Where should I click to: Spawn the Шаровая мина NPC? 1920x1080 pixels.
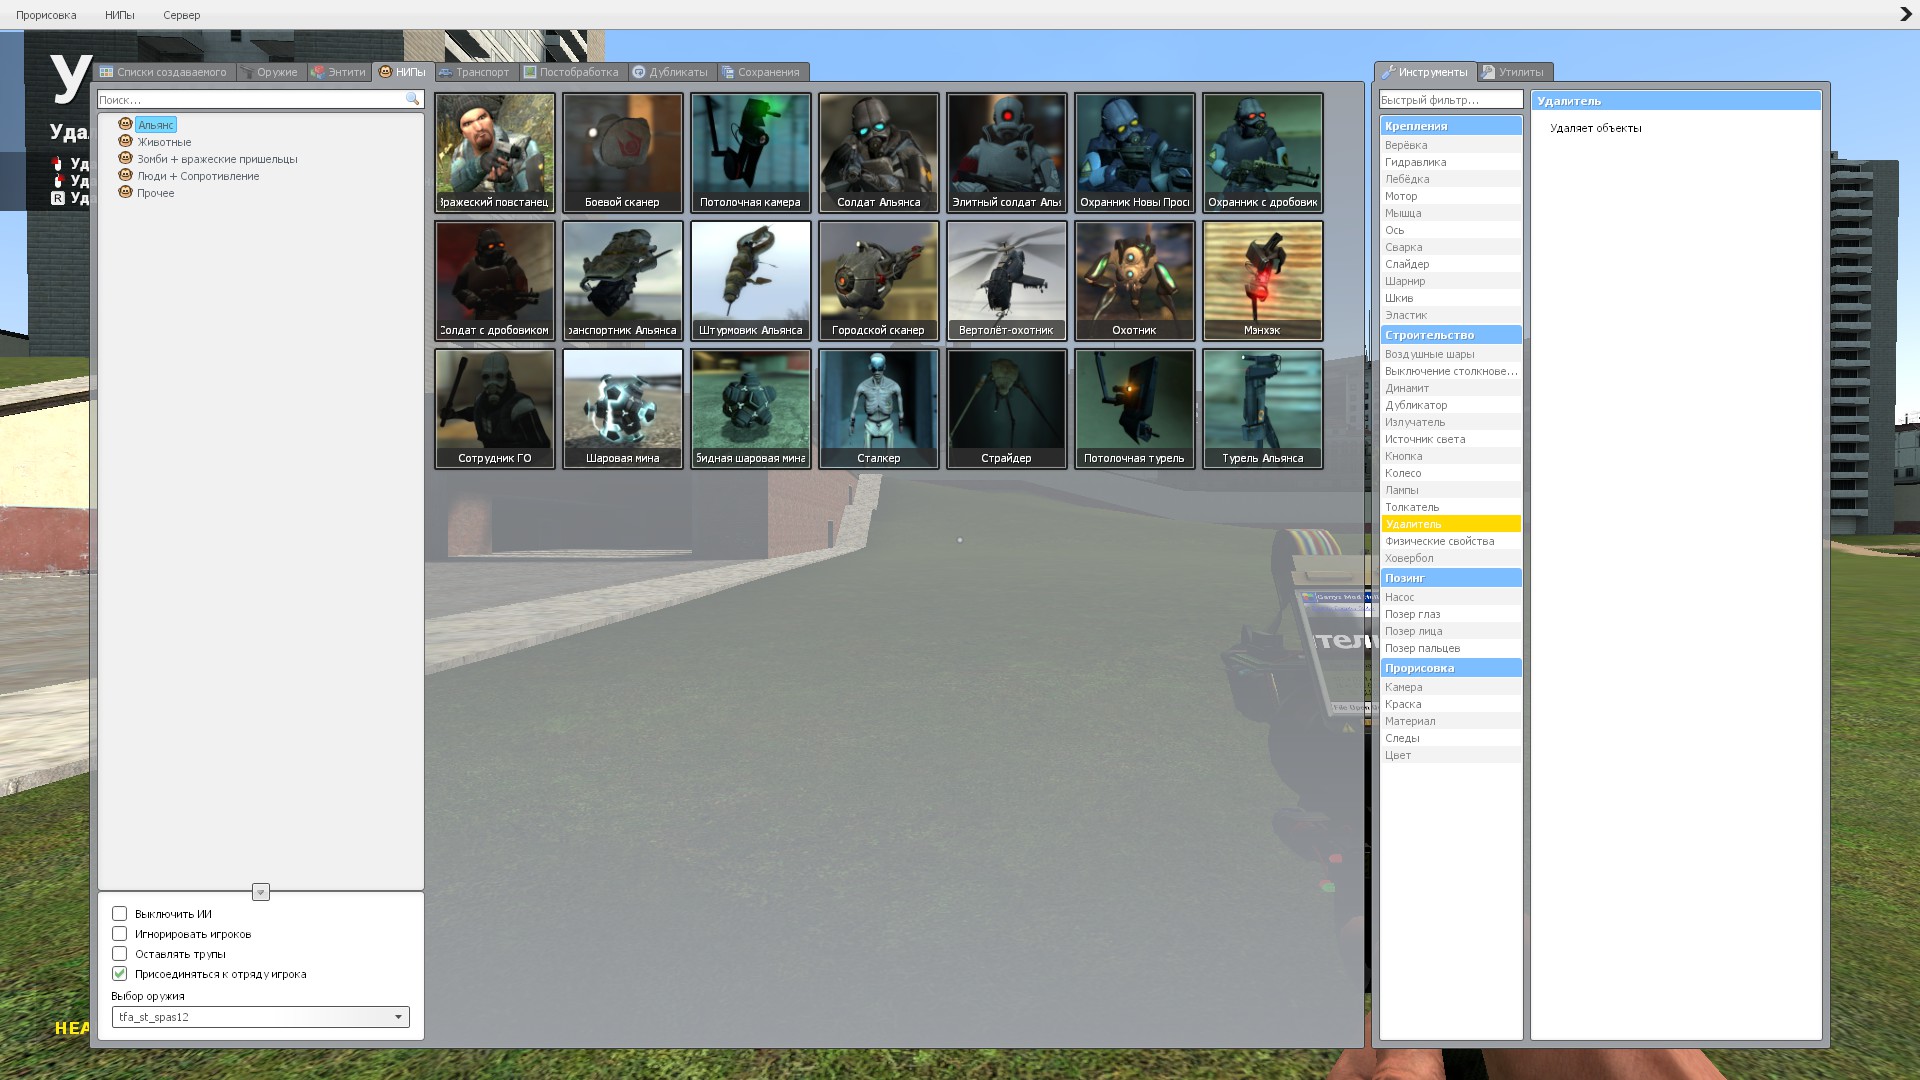[622, 409]
